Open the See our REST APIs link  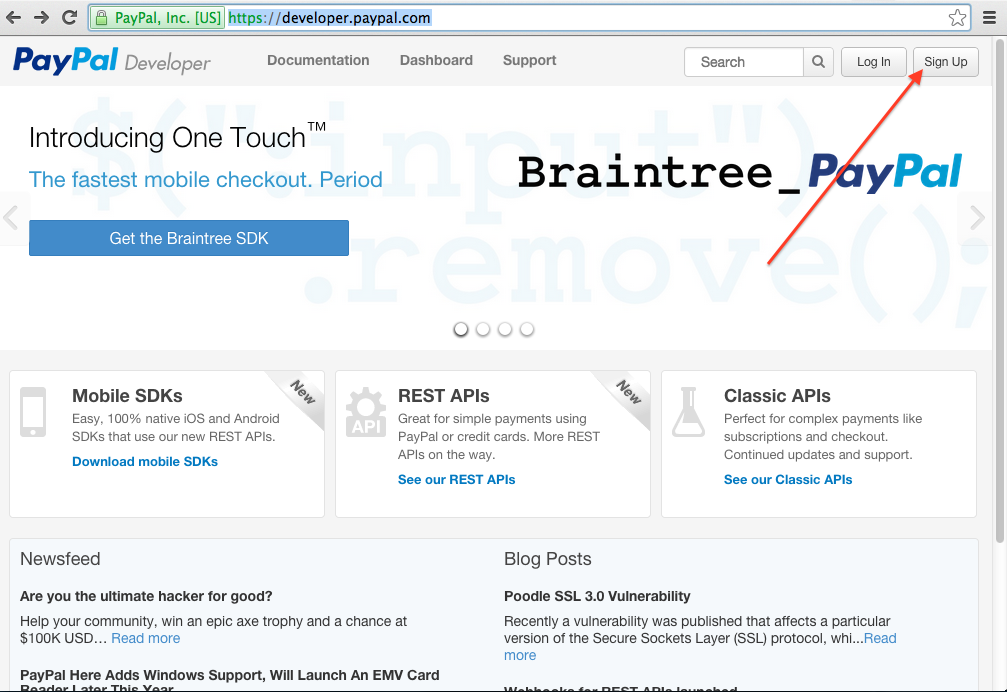tap(456, 480)
